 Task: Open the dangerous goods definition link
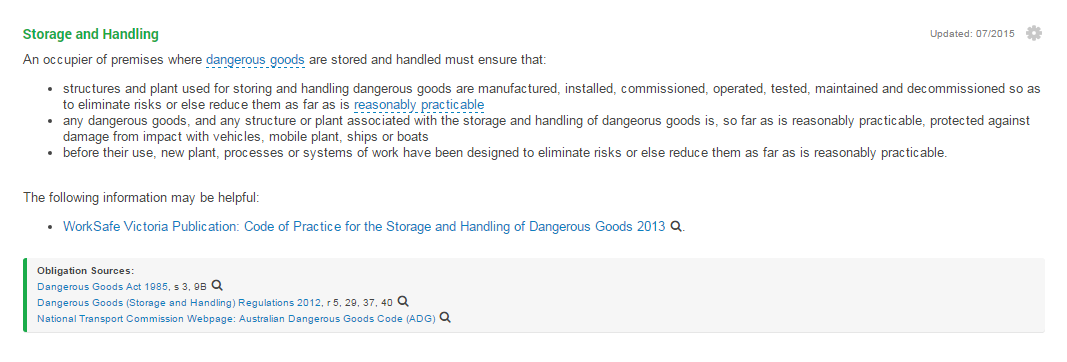coord(255,60)
